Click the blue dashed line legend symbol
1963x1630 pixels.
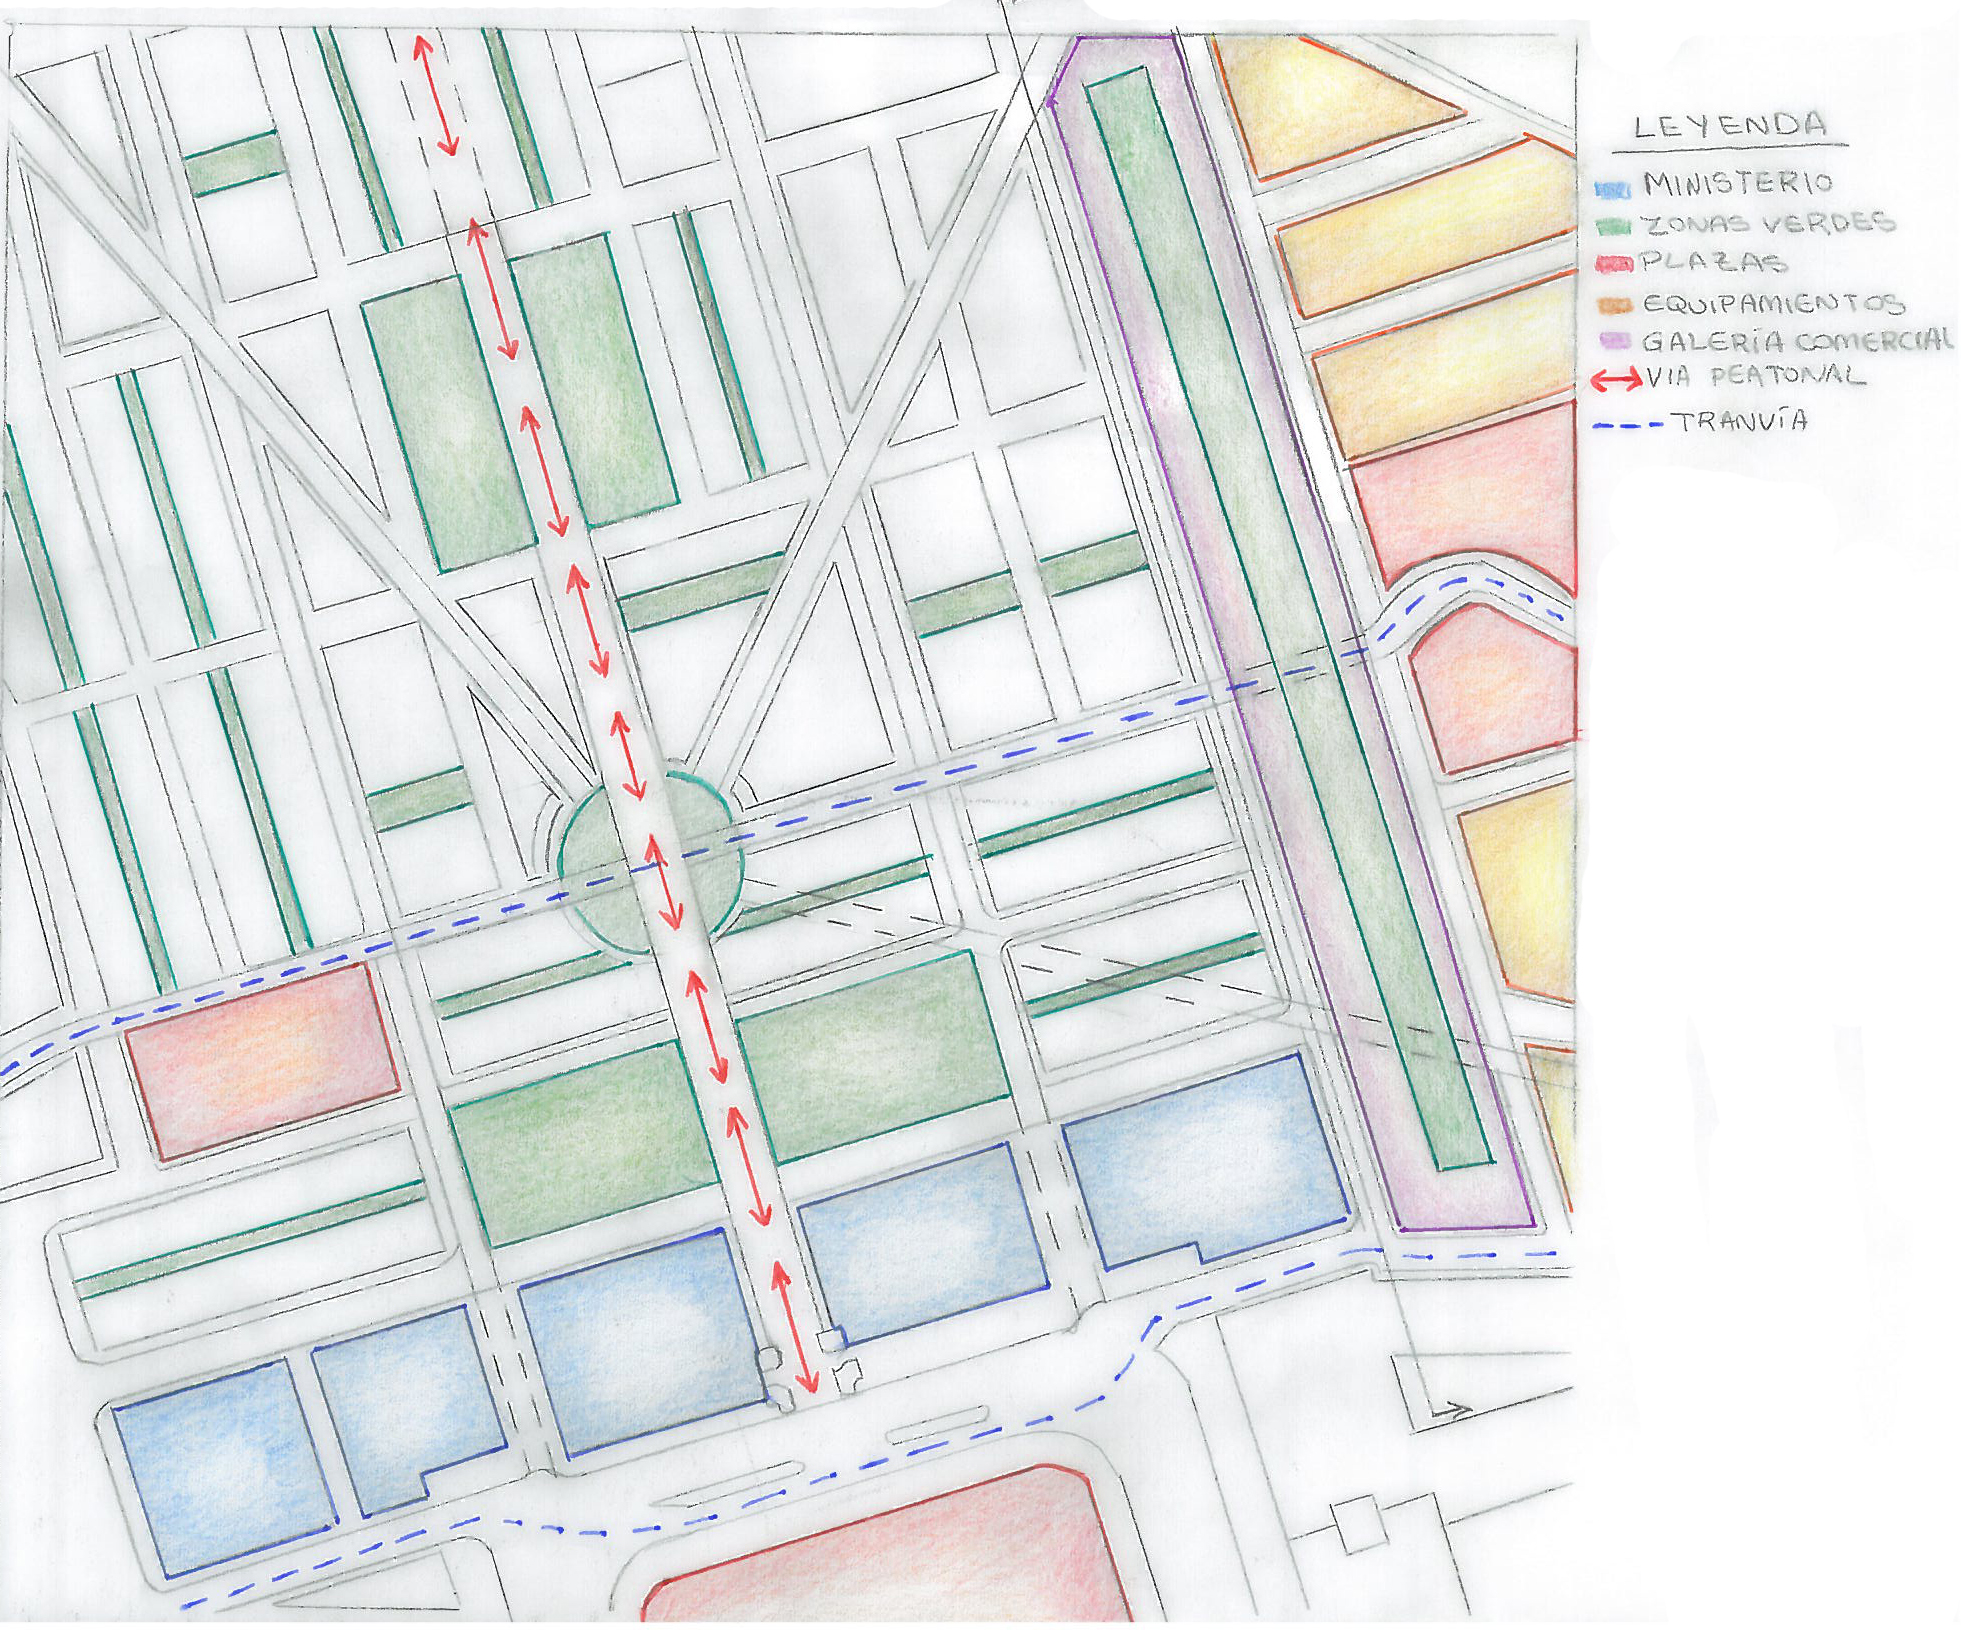[1628, 425]
